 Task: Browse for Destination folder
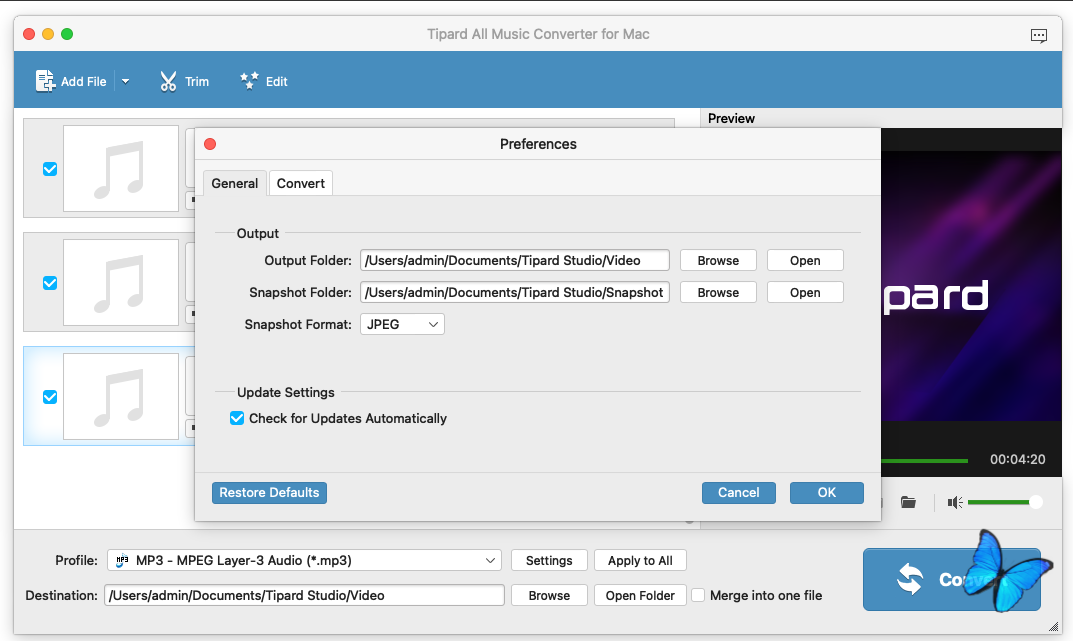point(549,595)
